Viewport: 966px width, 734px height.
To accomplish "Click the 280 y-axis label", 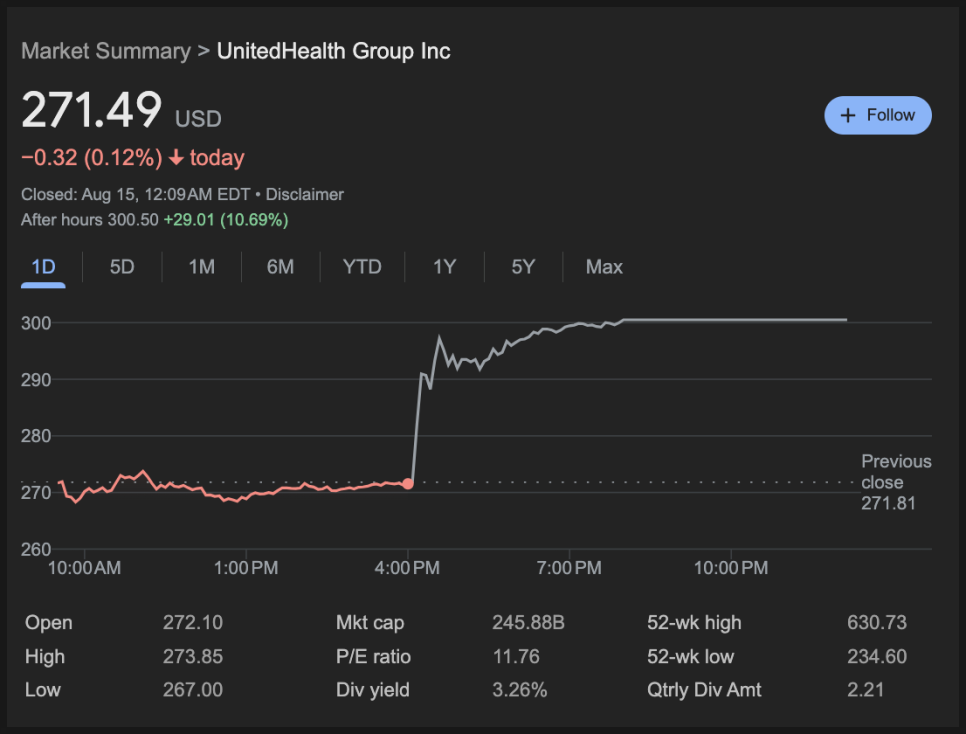I will pos(36,436).
